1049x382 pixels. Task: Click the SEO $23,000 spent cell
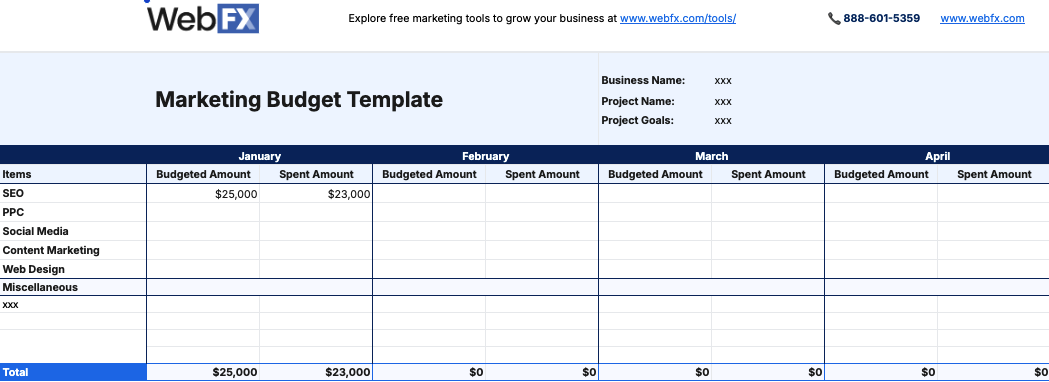coord(316,194)
